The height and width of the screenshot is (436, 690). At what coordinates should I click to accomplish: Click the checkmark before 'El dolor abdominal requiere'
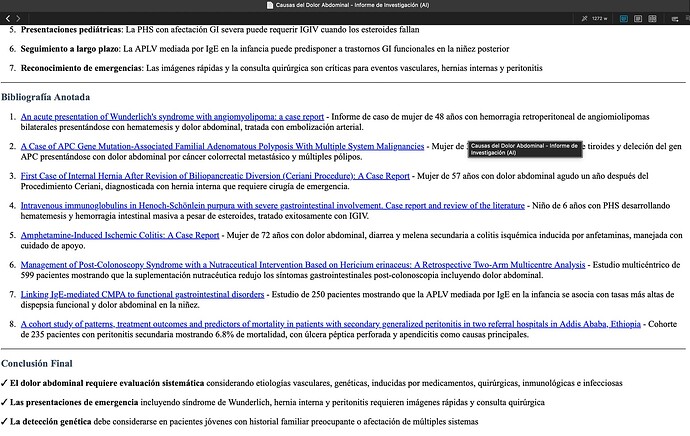click(5, 383)
